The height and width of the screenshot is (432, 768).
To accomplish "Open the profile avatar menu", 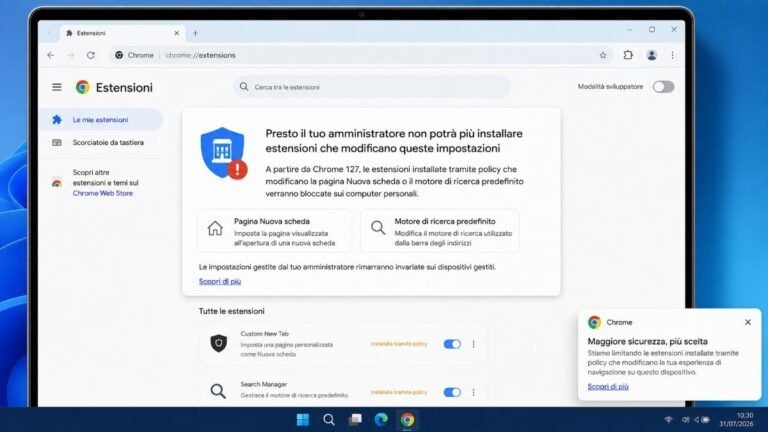I will click(x=651, y=55).
